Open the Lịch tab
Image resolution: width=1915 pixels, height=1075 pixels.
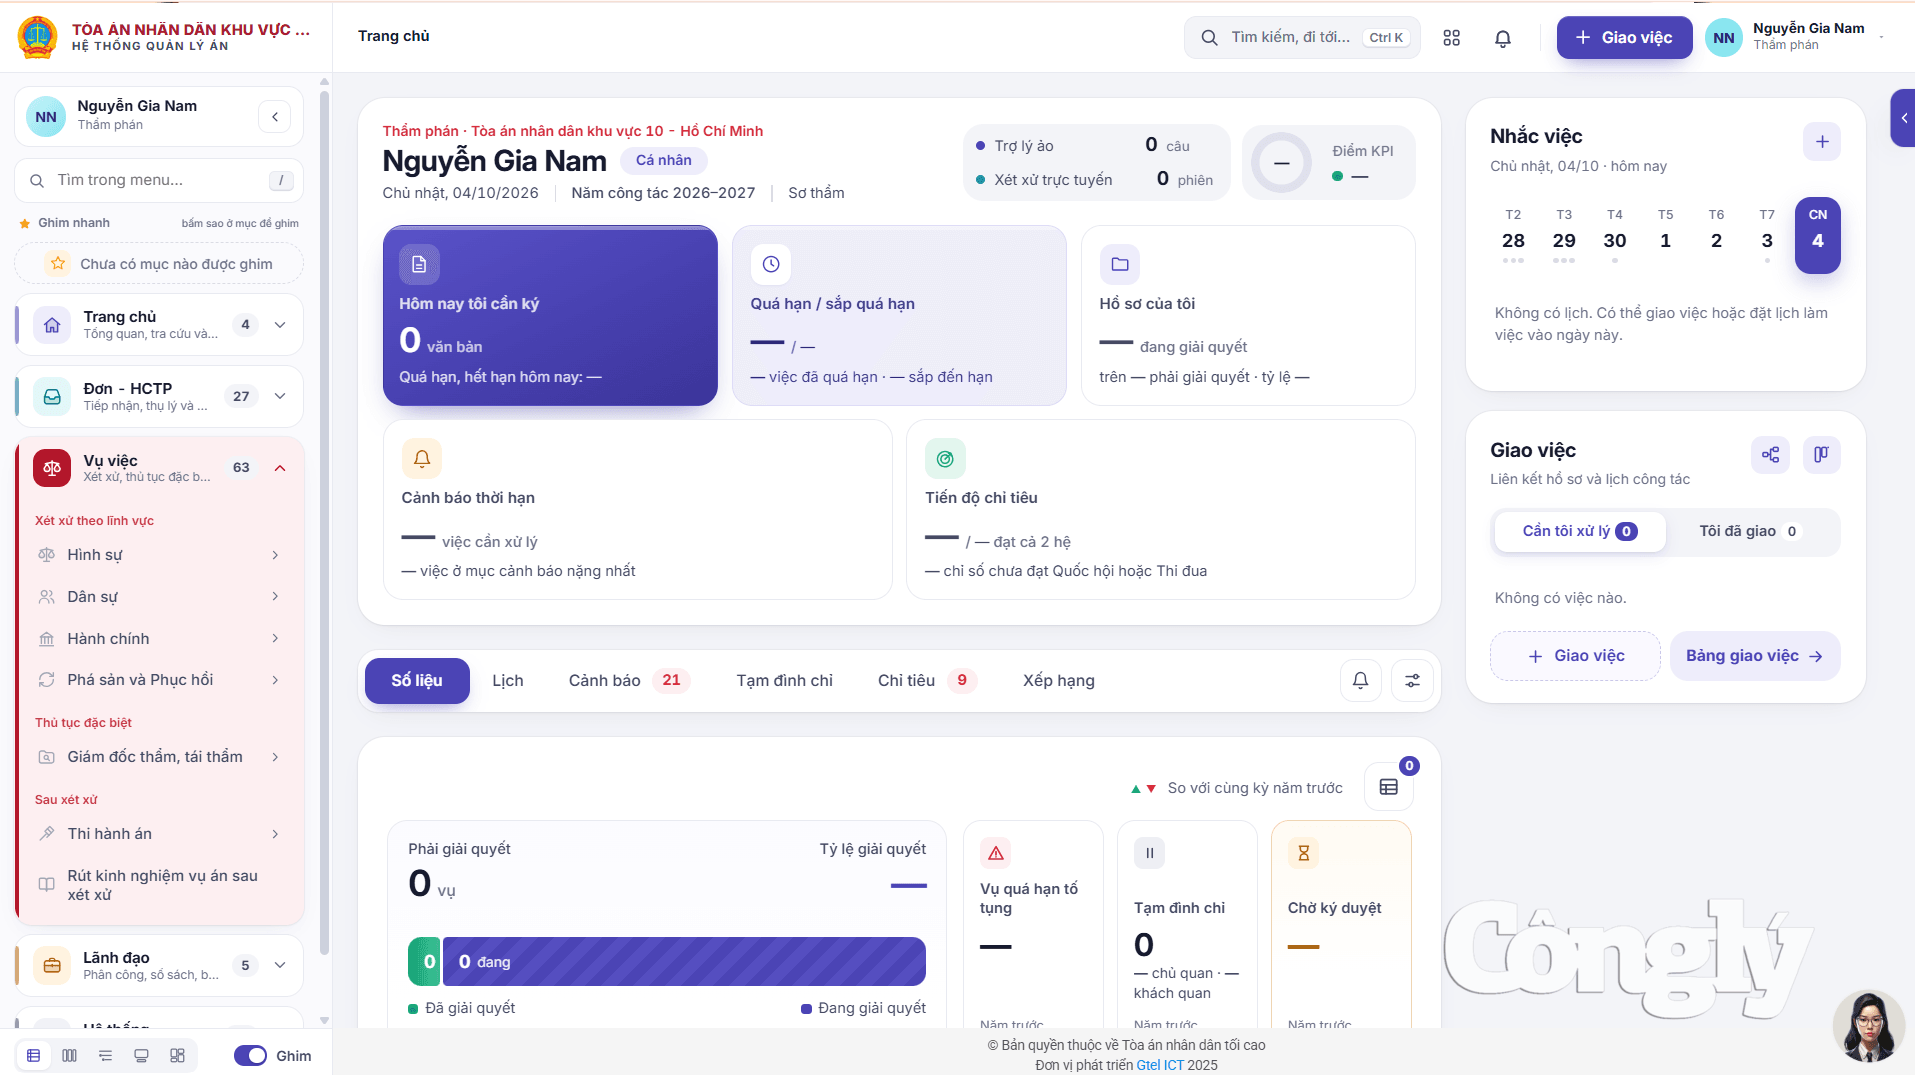pyautogui.click(x=508, y=681)
